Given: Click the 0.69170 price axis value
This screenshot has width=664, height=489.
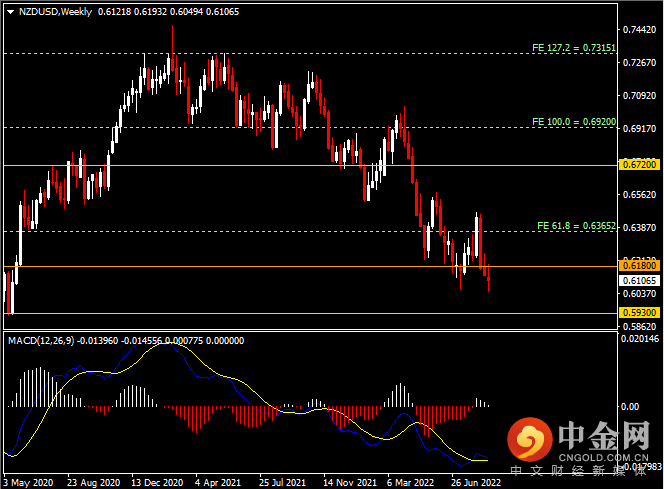Looking at the screenshot, I should coord(639,129).
